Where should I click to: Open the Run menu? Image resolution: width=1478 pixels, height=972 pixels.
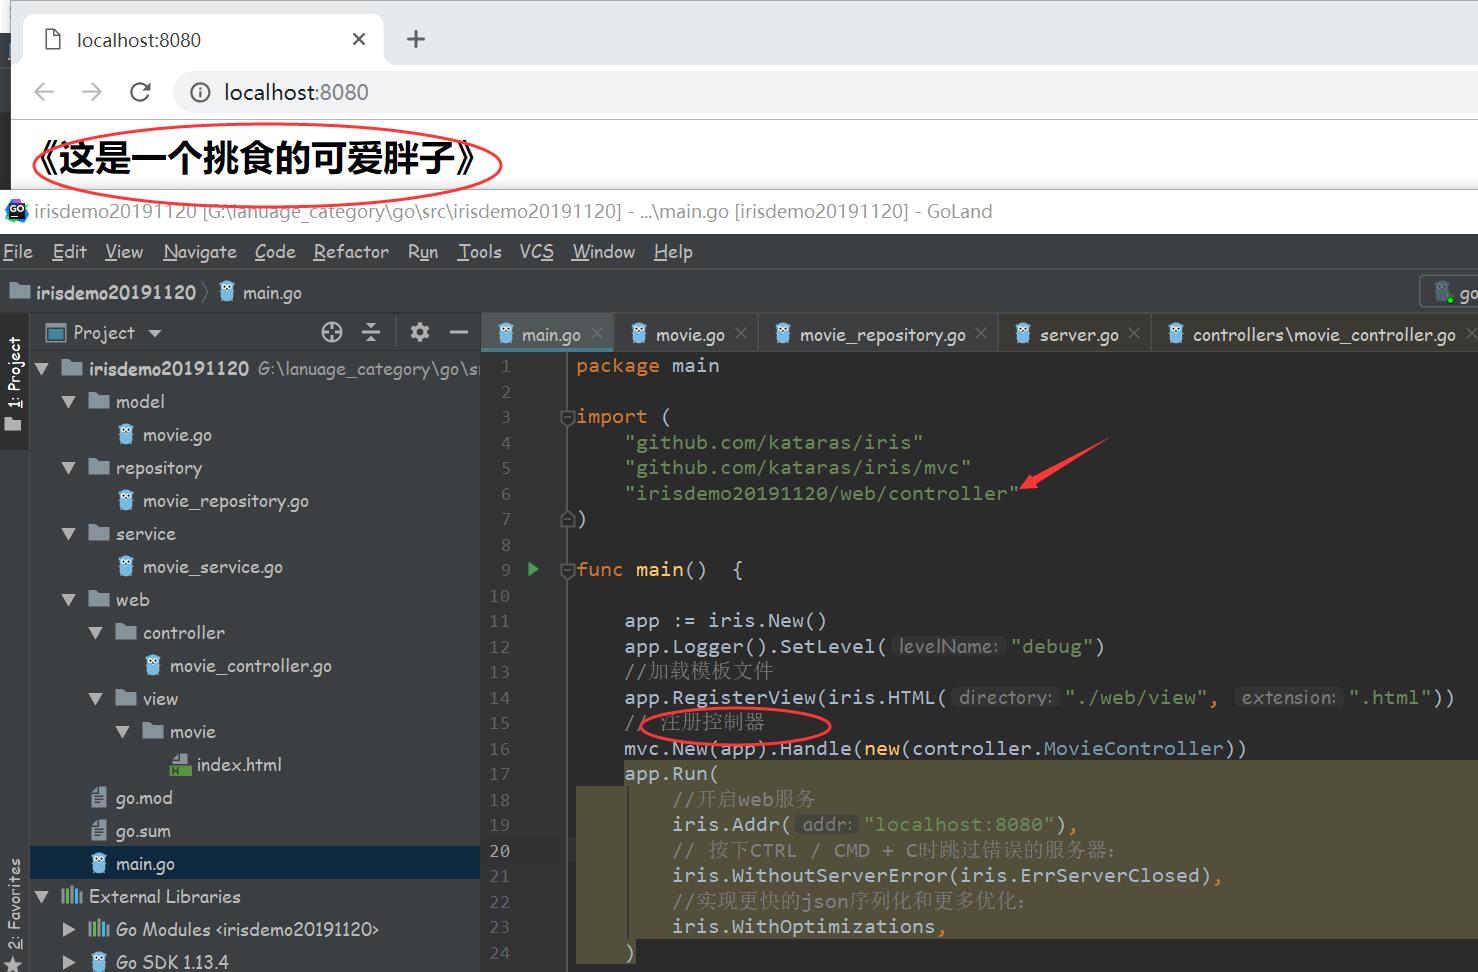click(x=423, y=252)
